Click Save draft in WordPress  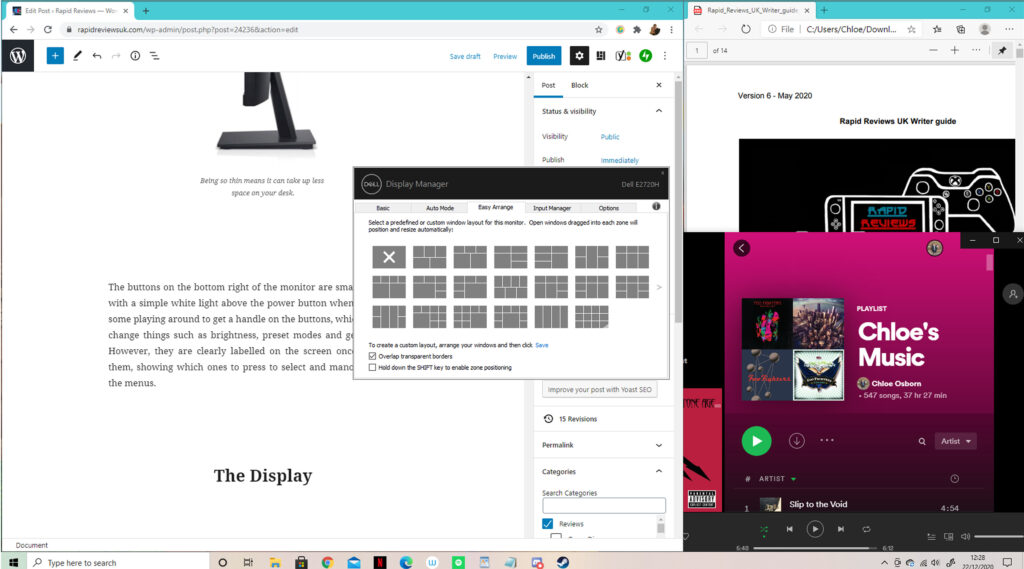coord(465,56)
